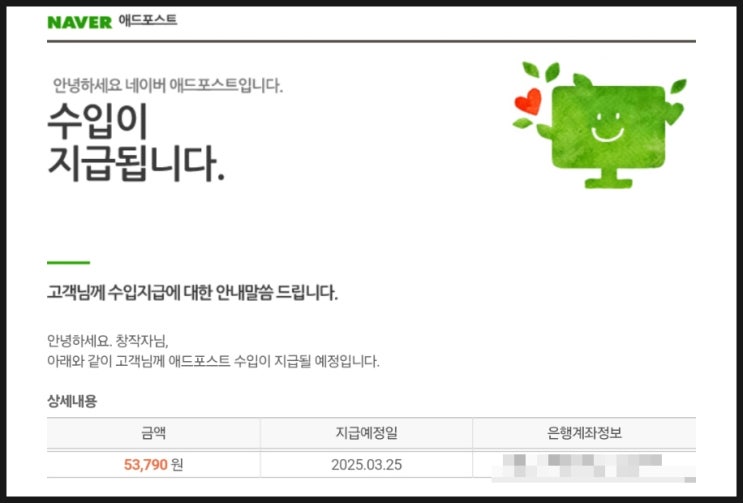
Task: Select the 은행계좌정보 column header
Action: [584, 433]
